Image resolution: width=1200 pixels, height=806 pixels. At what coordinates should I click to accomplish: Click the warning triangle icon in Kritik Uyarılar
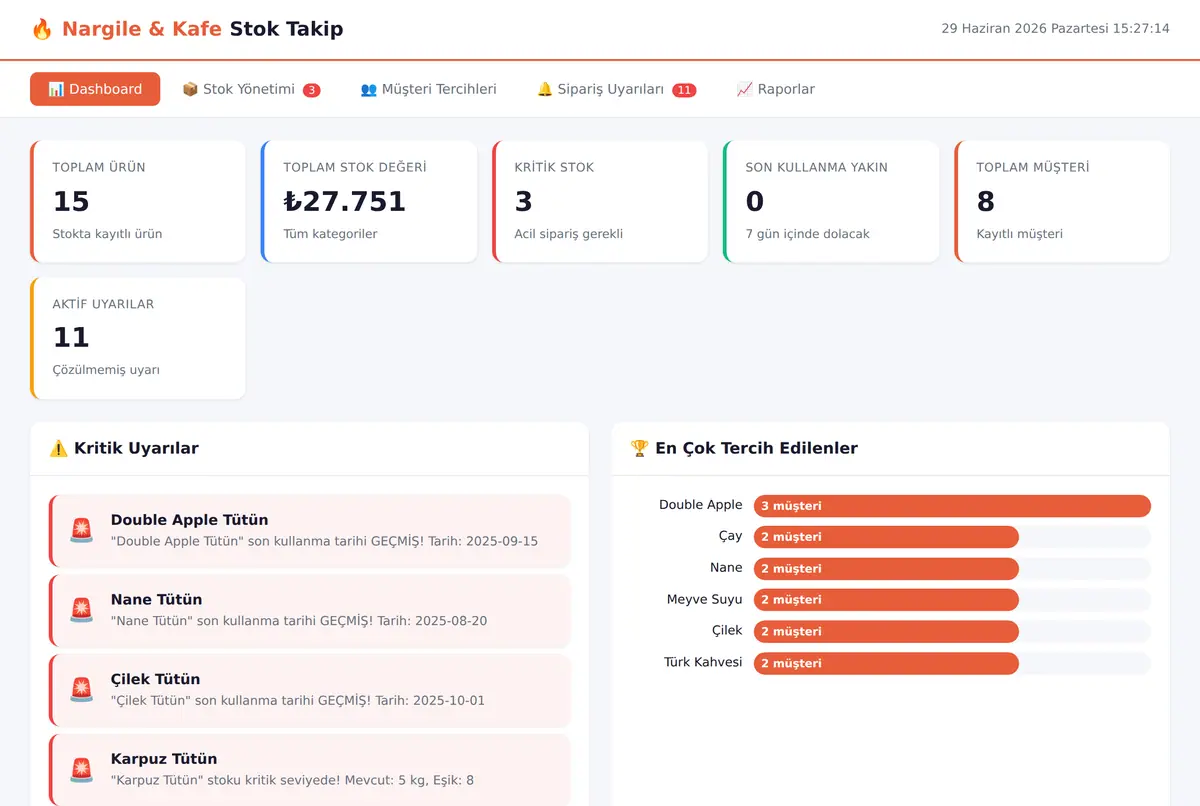coord(59,448)
